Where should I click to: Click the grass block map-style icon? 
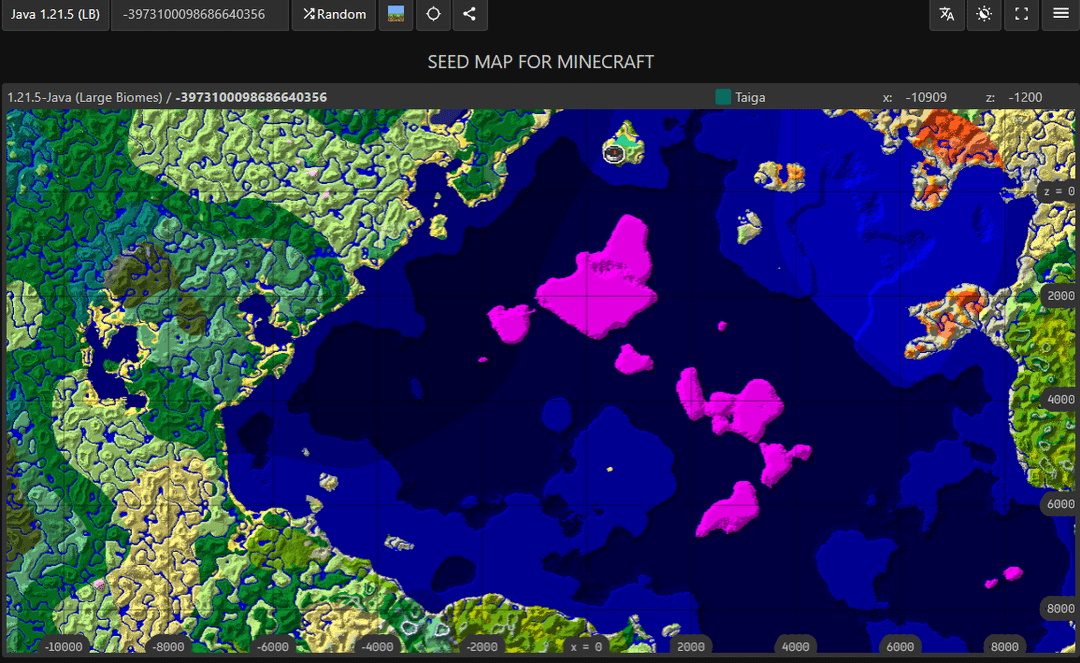point(396,15)
